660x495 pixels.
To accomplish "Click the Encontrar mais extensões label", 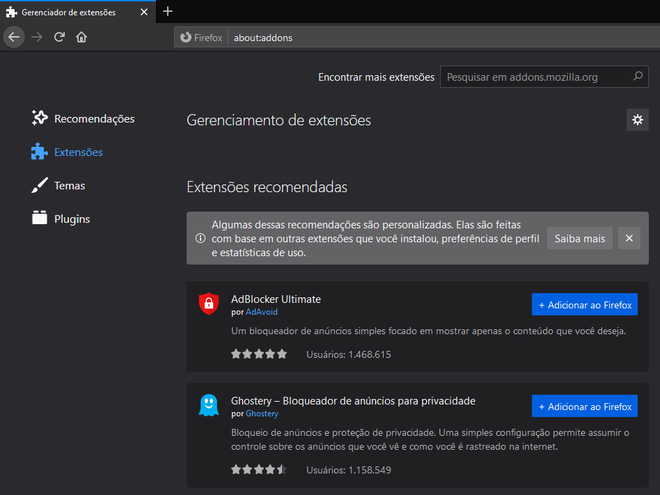I will [376, 77].
